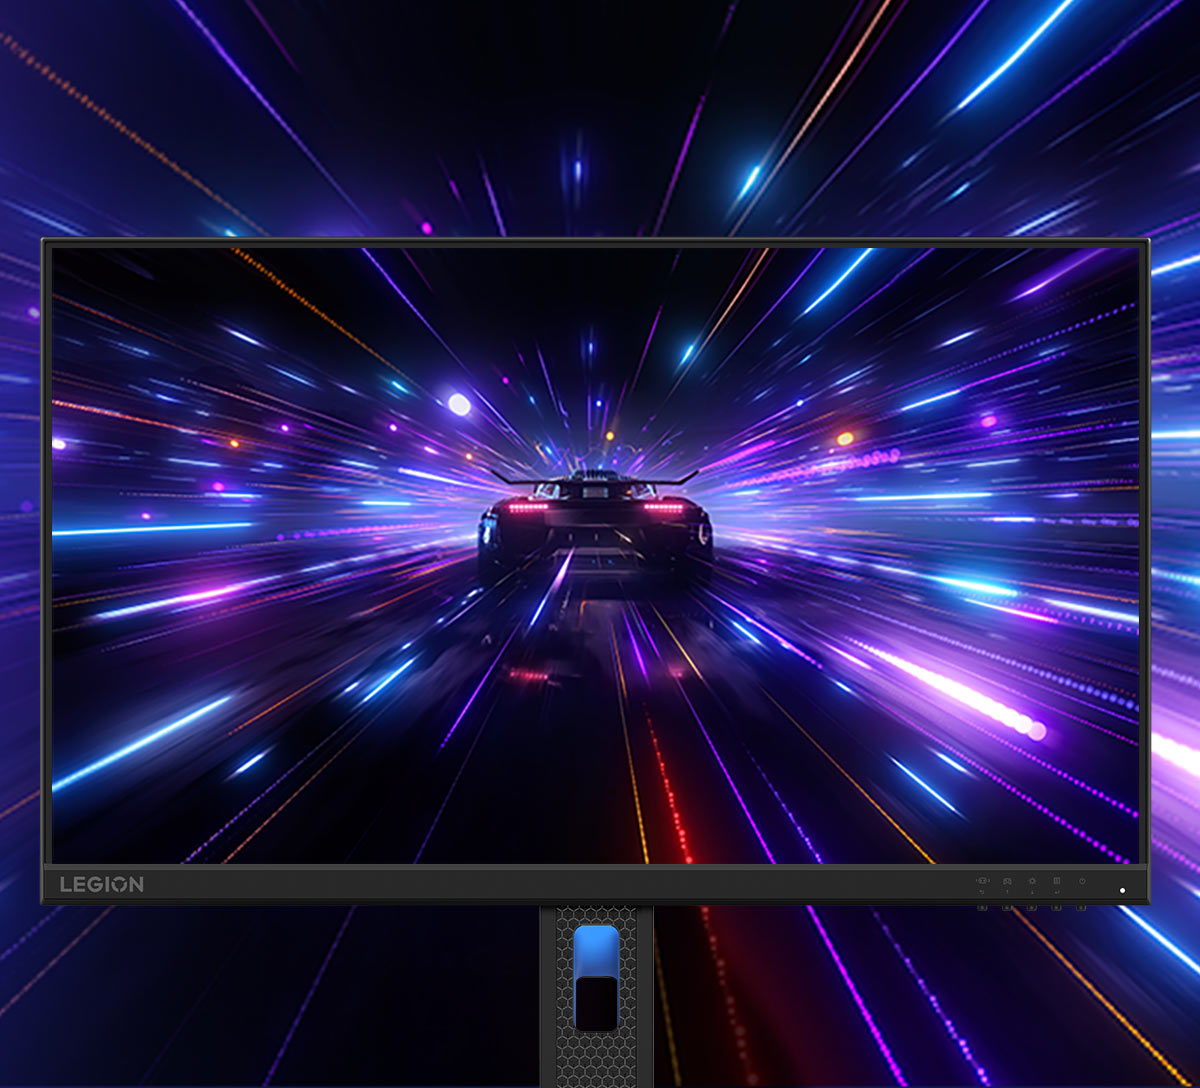
Task: Click the up arrow symbol under gamepad icon
Action: click(x=1007, y=892)
